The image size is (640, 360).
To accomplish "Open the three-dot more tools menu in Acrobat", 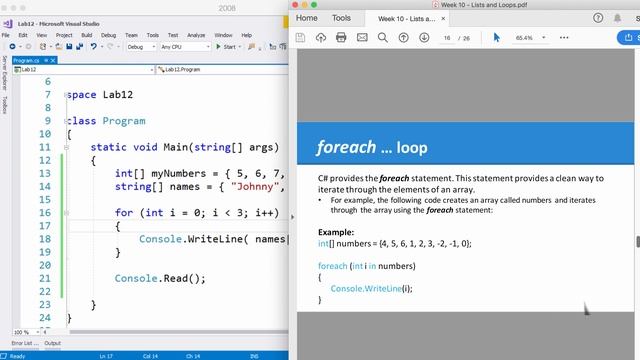I will (564, 38).
